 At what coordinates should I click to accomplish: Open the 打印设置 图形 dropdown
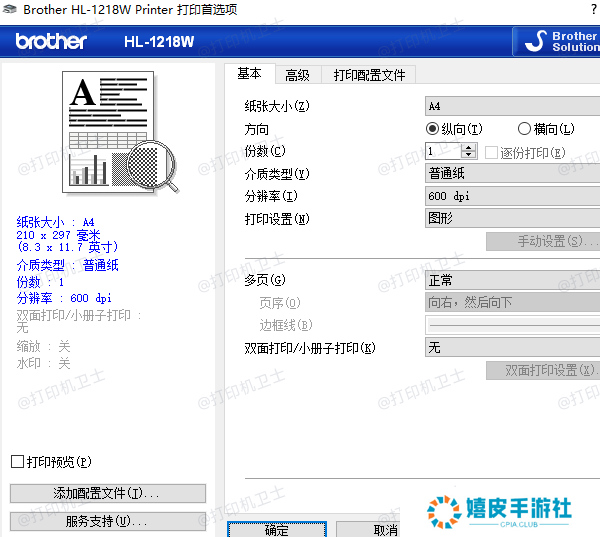[x=512, y=218]
